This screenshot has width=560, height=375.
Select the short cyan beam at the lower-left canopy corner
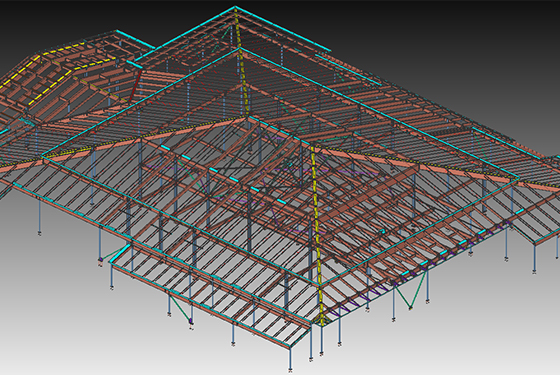click(120, 254)
